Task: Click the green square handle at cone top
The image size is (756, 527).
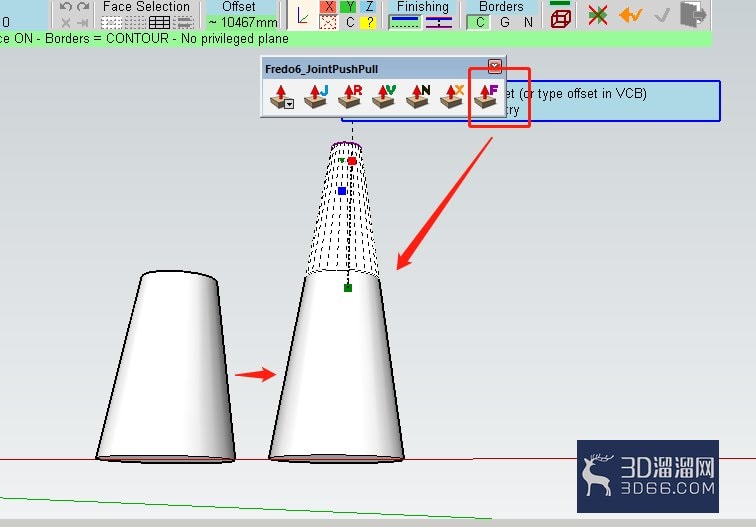Action: click(x=348, y=288)
